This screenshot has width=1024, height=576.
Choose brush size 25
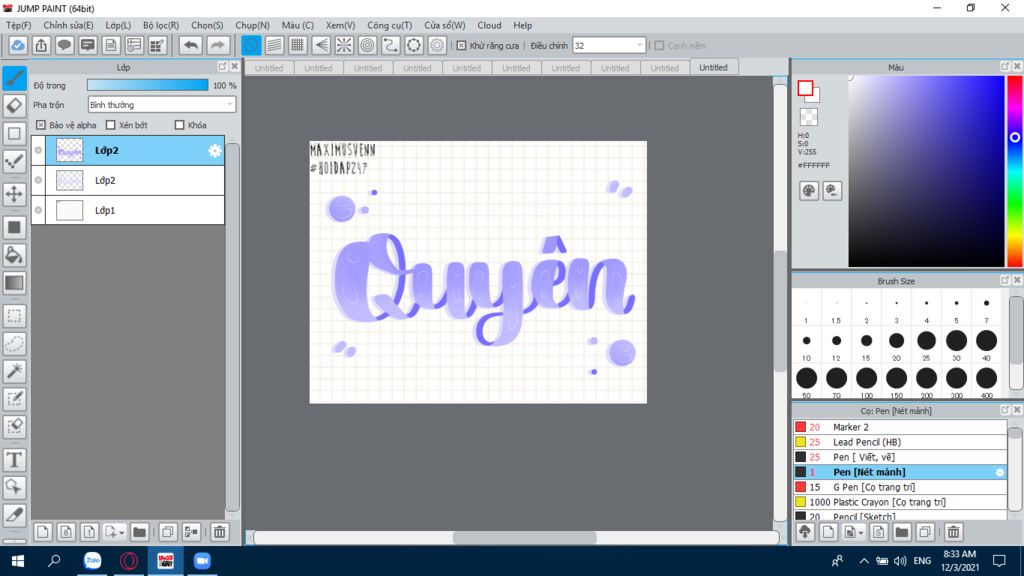point(926,341)
